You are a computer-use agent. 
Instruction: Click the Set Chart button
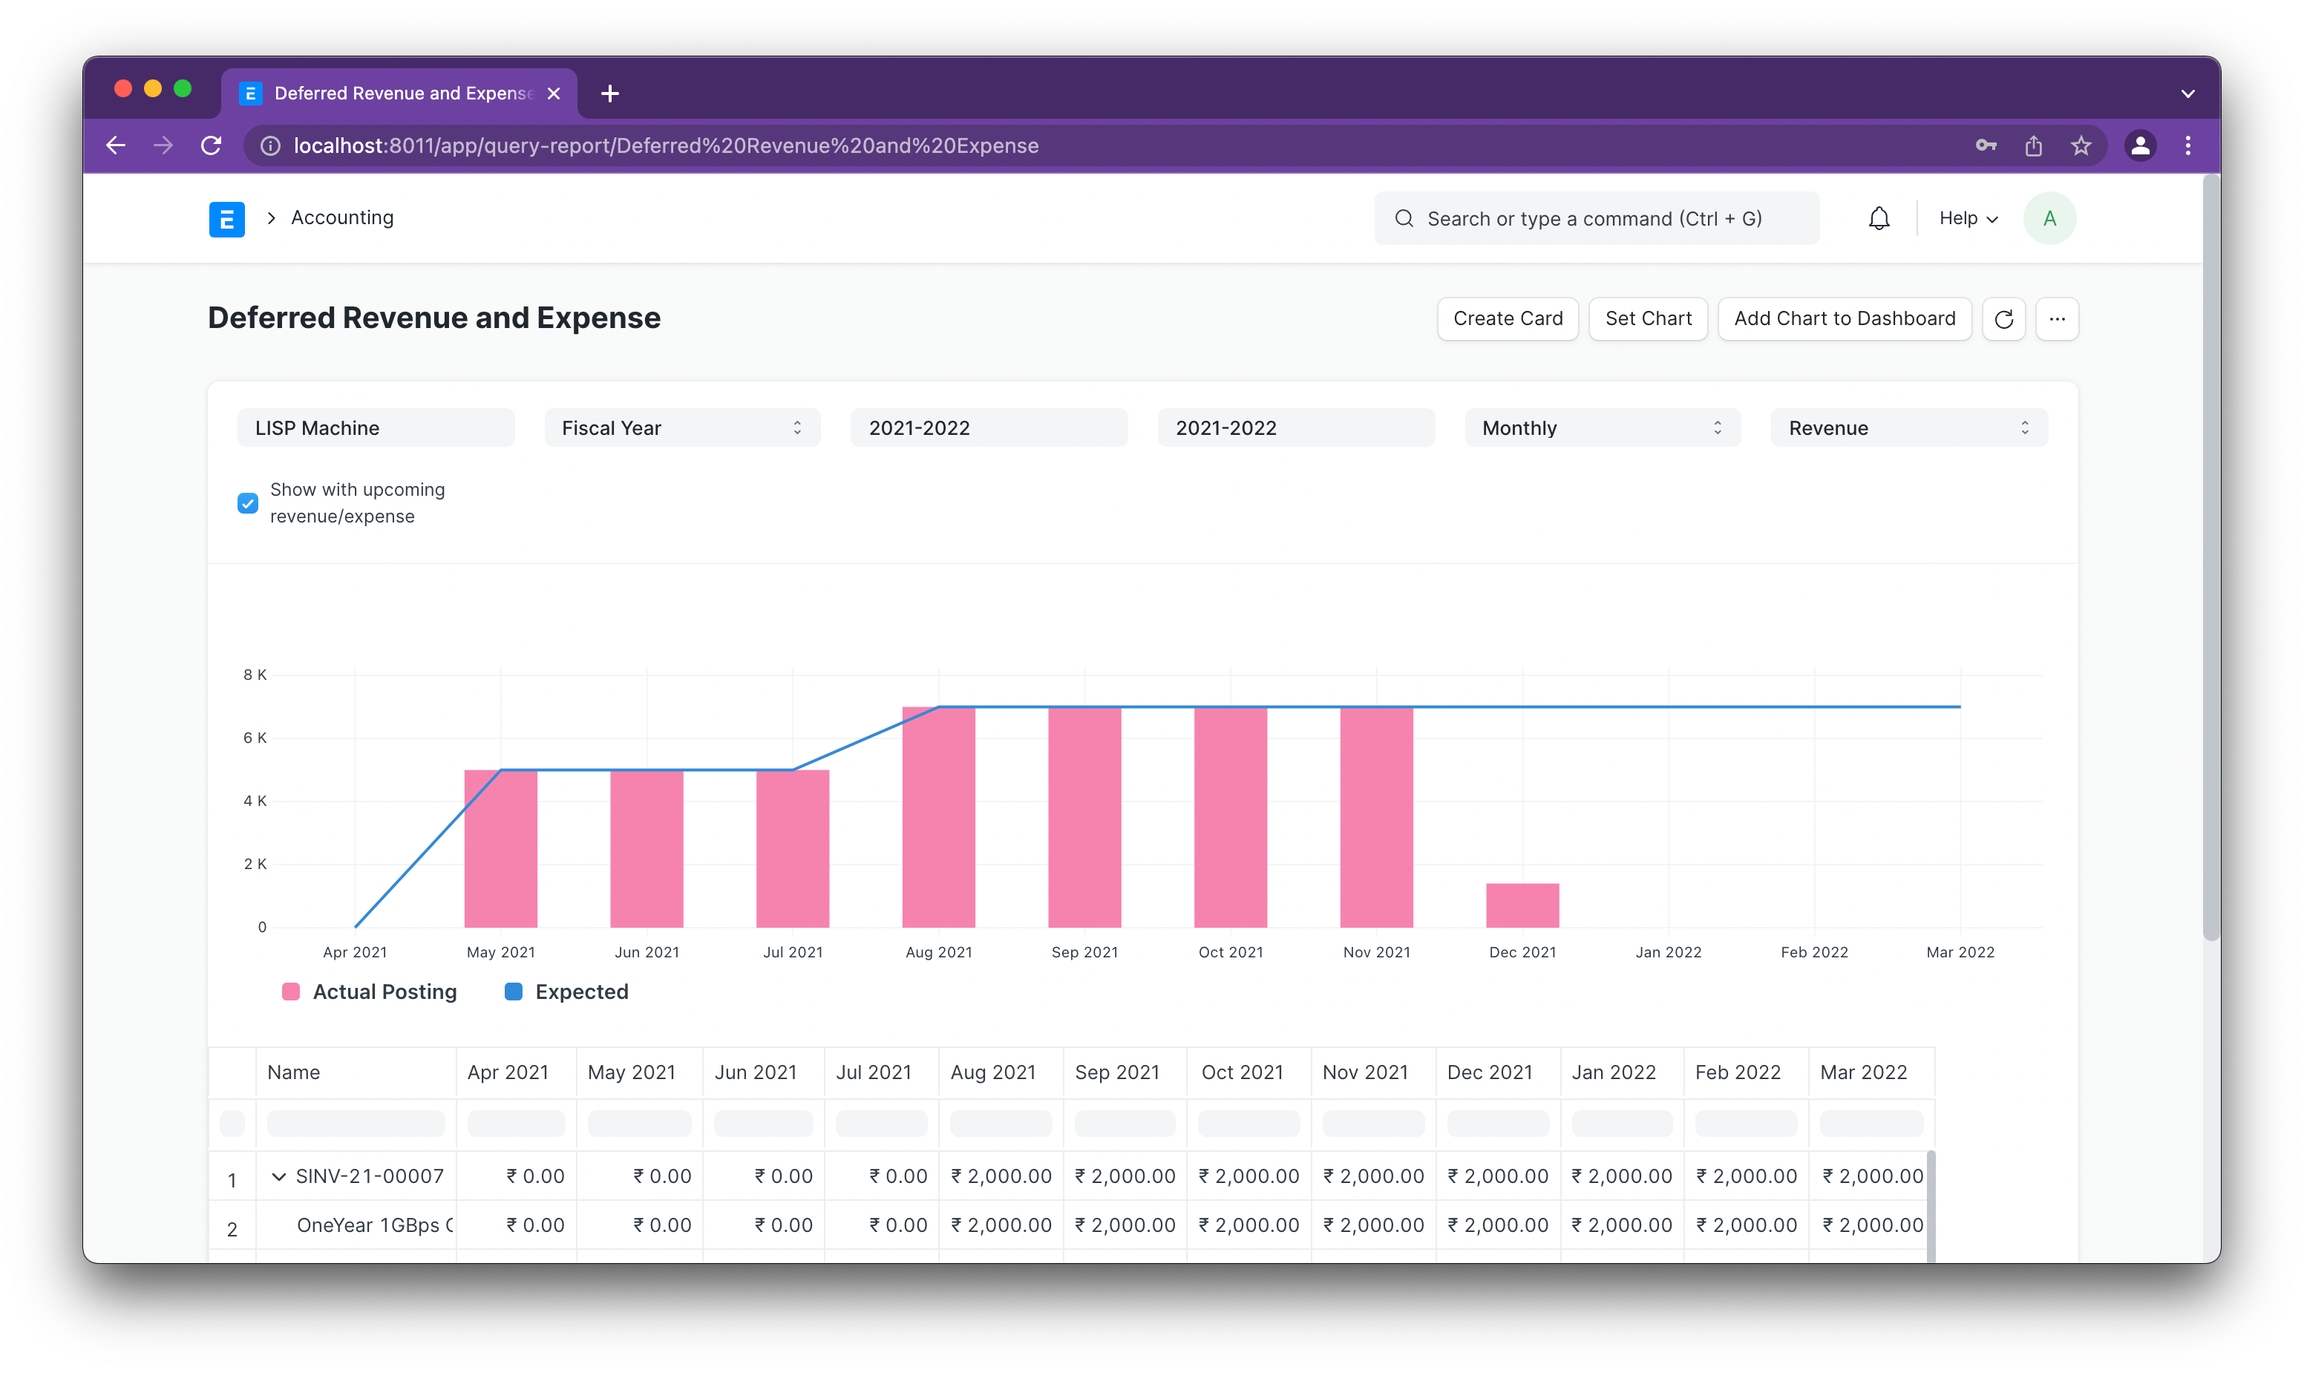(1647, 319)
